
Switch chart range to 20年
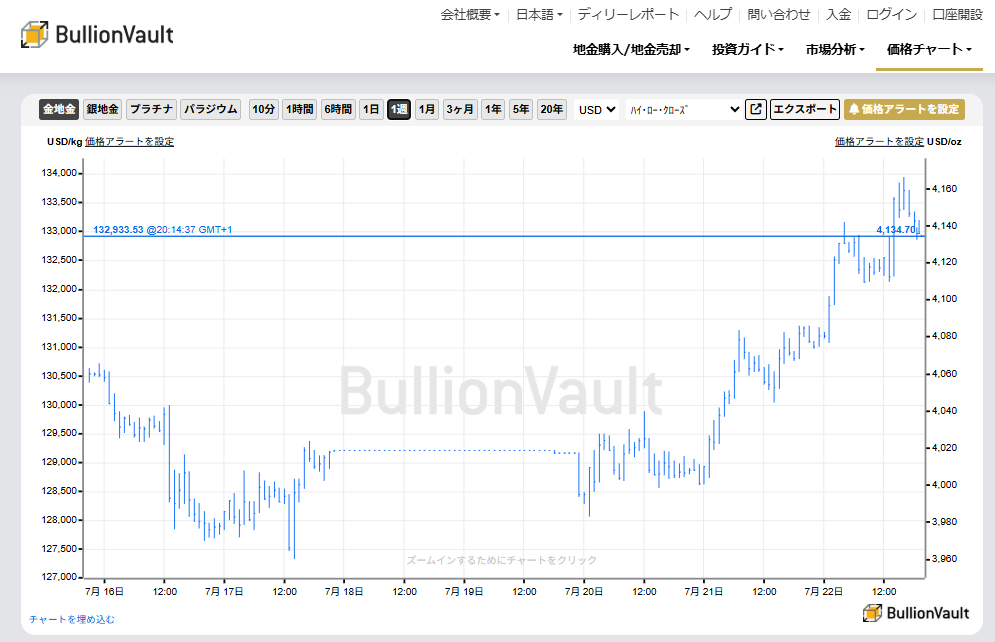pyautogui.click(x=551, y=109)
